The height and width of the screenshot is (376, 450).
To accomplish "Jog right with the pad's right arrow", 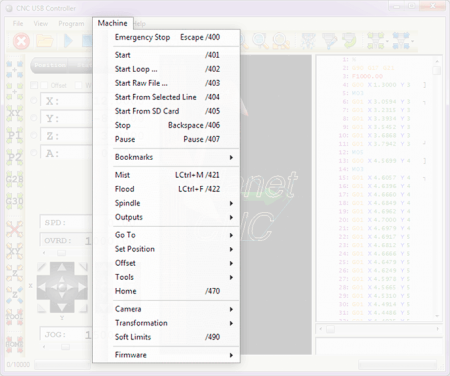I will click(x=82, y=287).
